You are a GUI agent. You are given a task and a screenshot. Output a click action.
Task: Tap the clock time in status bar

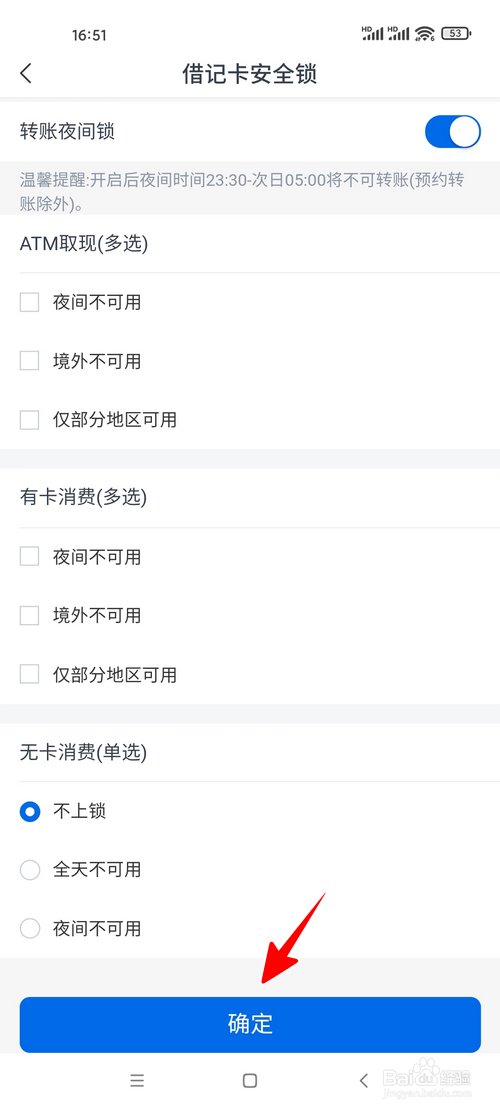pos(89,35)
